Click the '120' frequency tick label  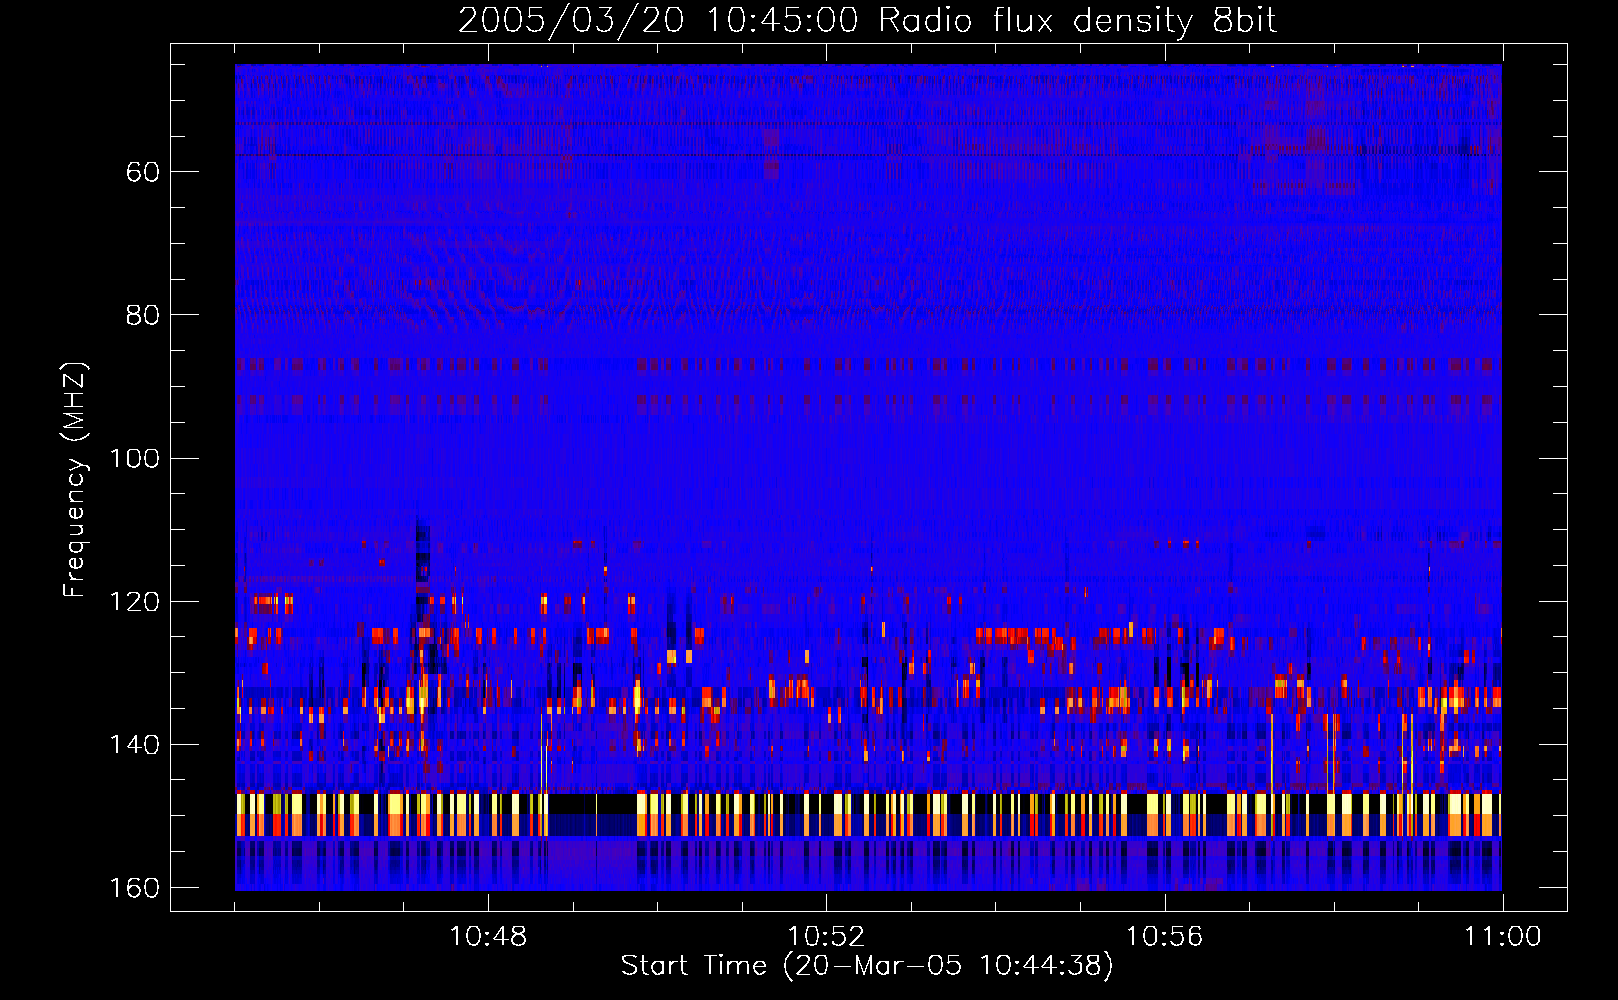[x=134, y=601]
